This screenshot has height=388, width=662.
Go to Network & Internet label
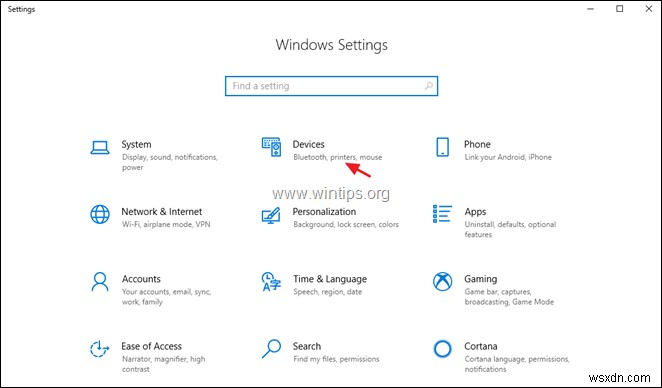tap(162, 212)
